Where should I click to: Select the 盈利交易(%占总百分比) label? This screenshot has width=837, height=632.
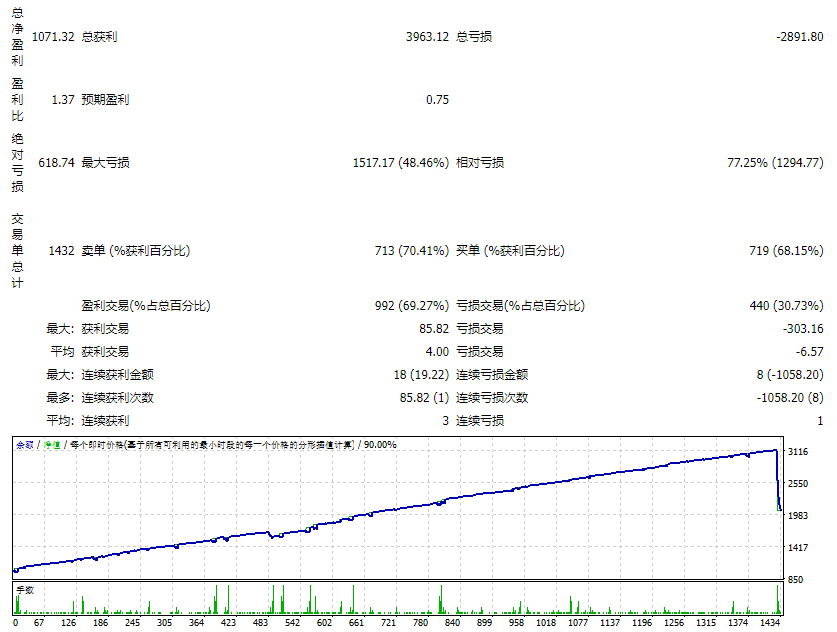point(146,306)
